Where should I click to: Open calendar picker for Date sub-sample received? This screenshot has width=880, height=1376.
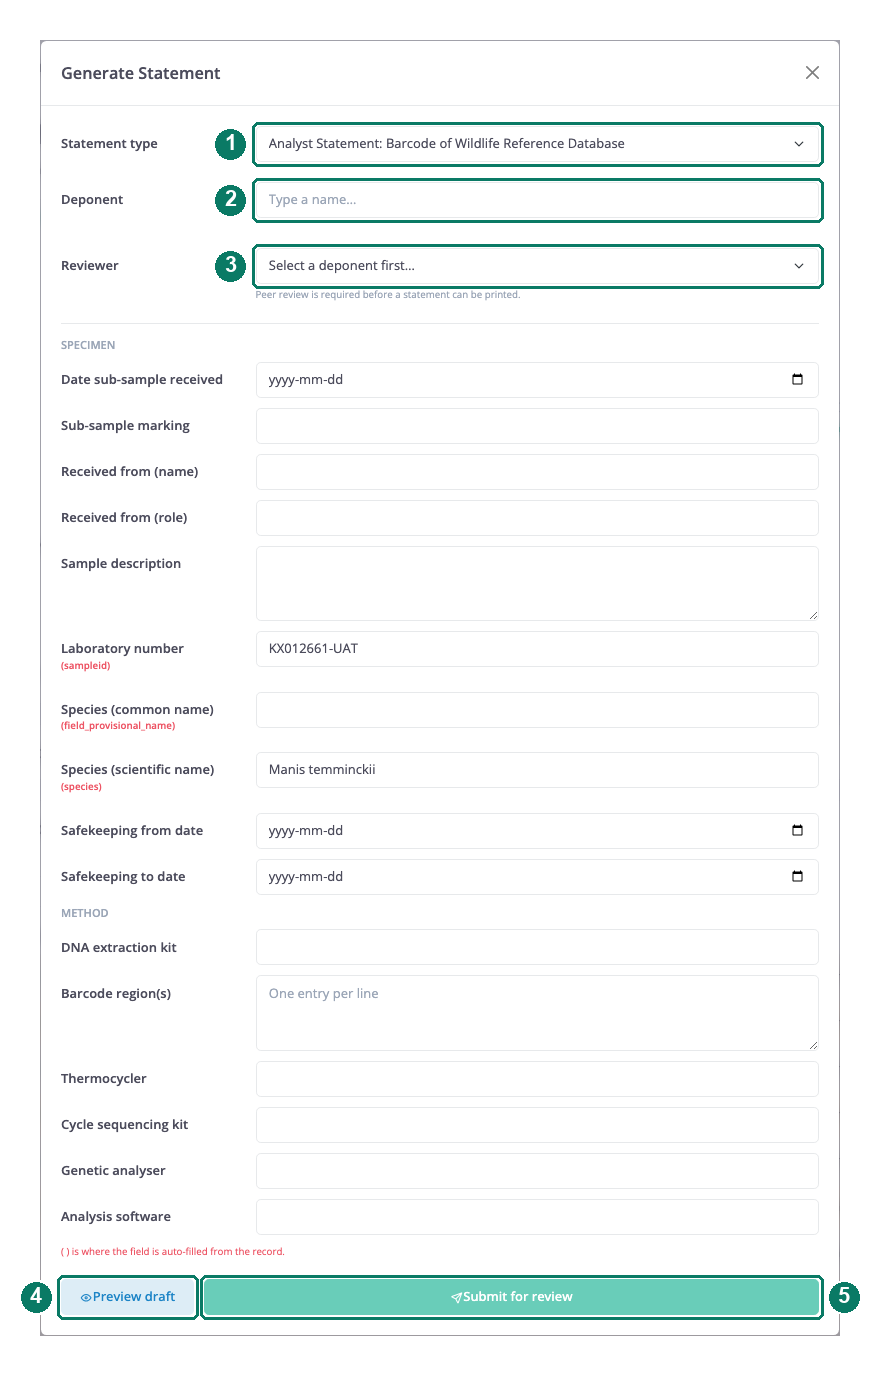coord(797,380)
